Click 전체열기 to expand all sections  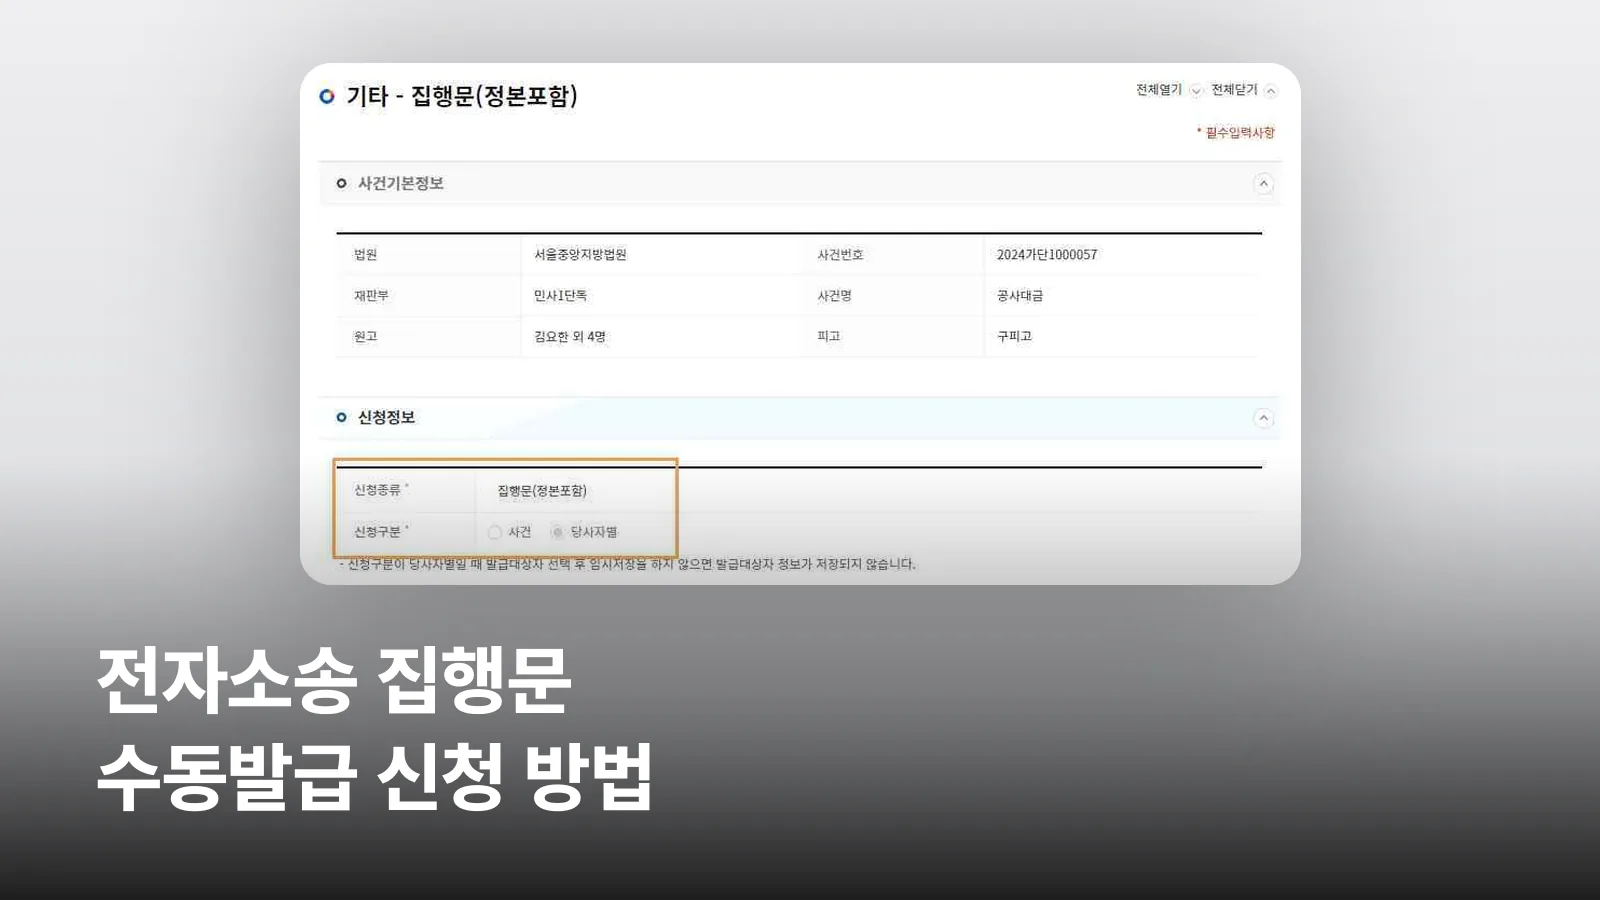1168,90
